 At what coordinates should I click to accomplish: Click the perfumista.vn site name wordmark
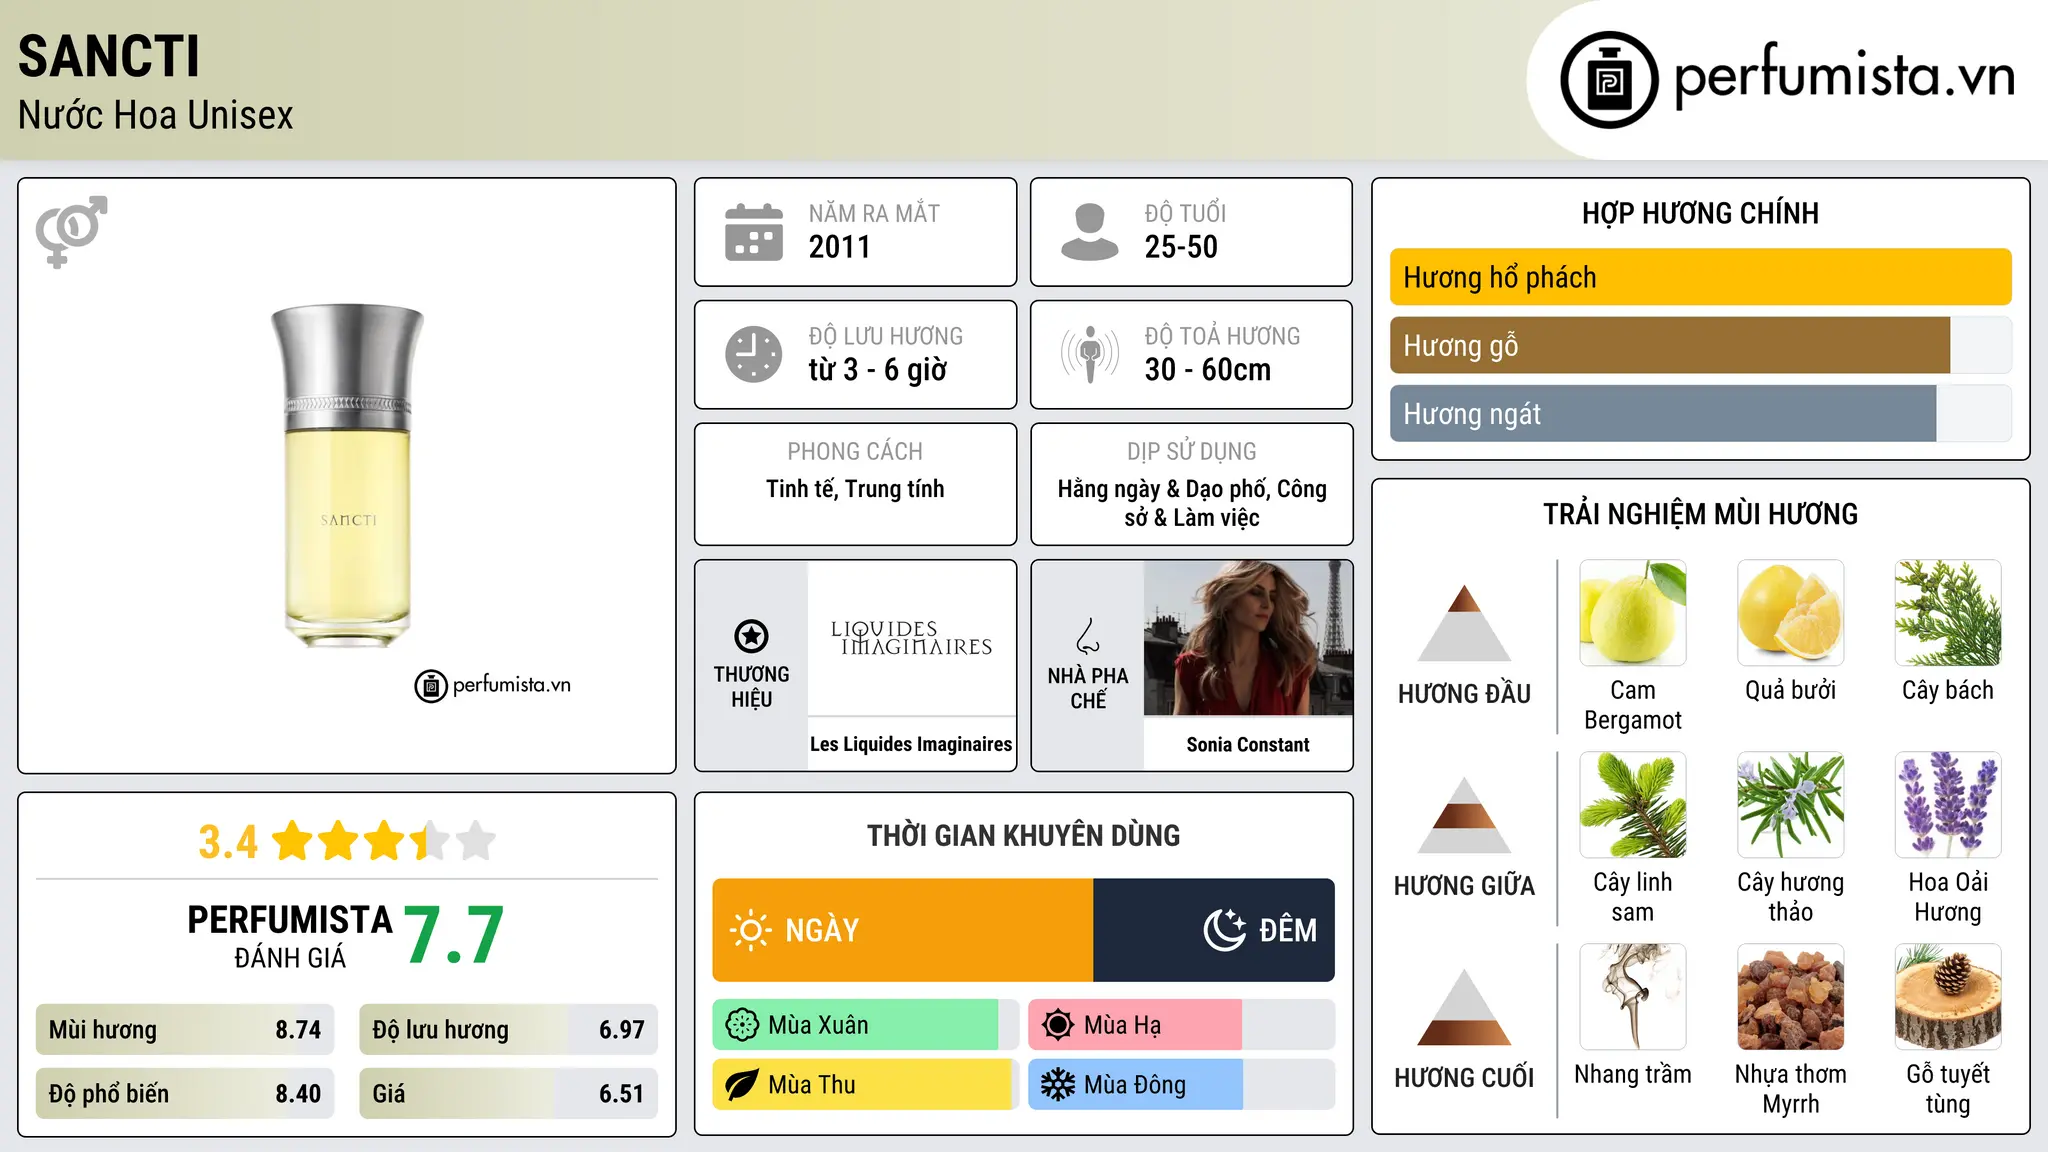click(x=1844, y=76)
